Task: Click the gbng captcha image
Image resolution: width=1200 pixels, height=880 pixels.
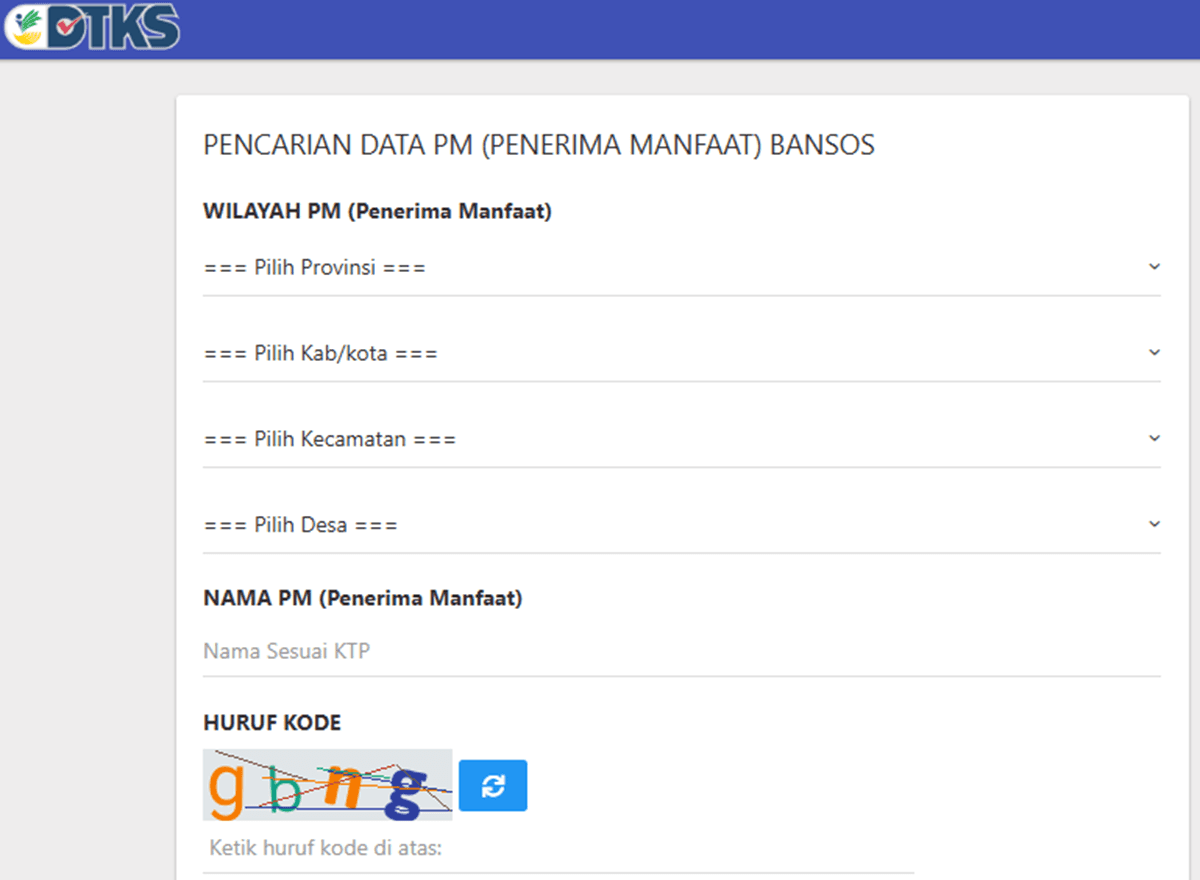Action: (x=327, y=786)
